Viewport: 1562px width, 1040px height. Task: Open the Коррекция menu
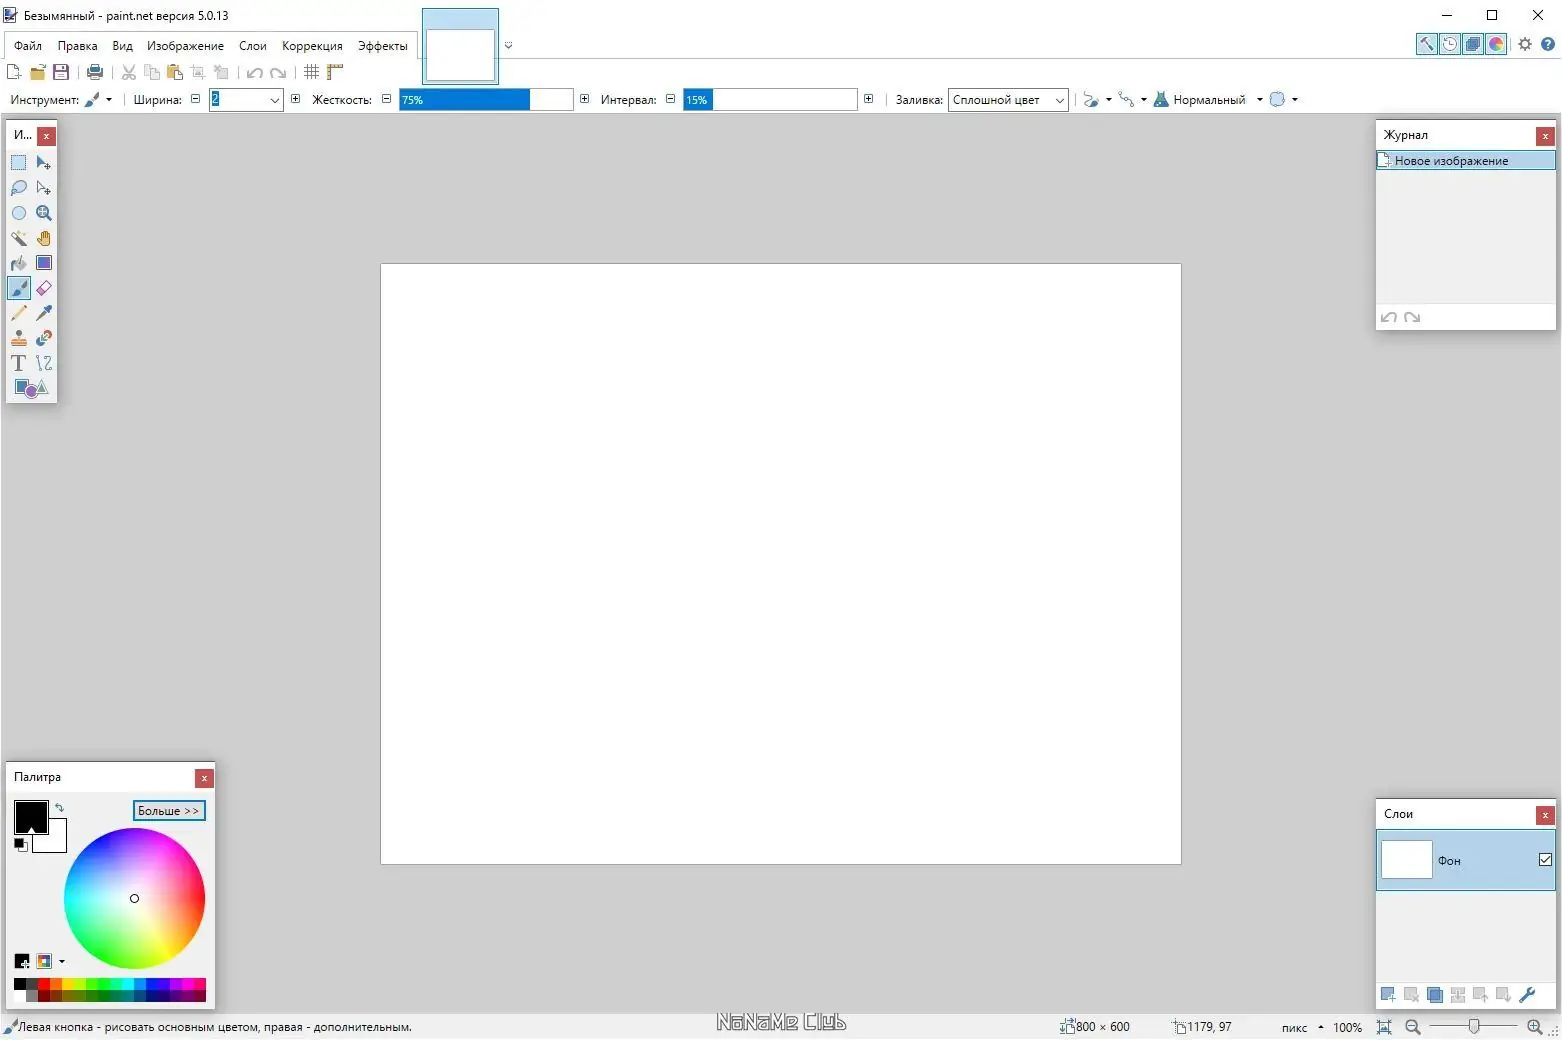312,46
